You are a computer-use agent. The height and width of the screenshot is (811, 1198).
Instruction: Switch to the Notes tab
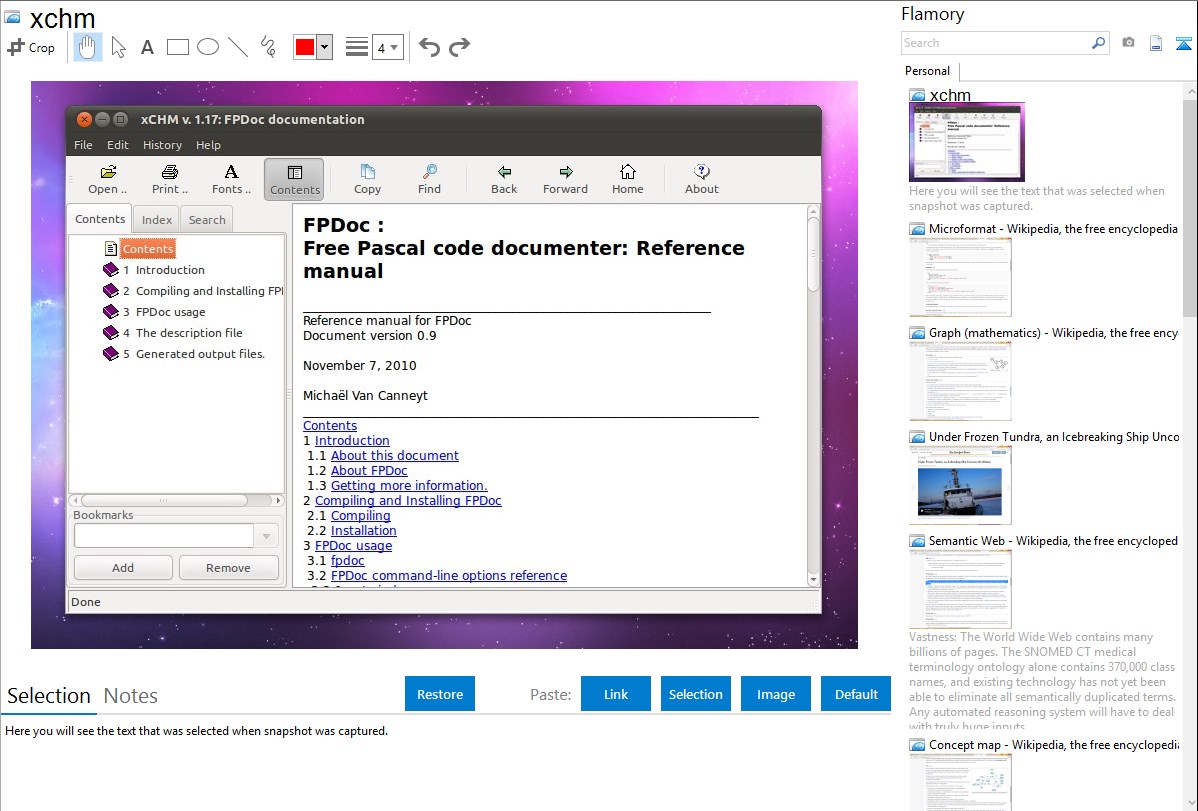click(x=131, y=696)
